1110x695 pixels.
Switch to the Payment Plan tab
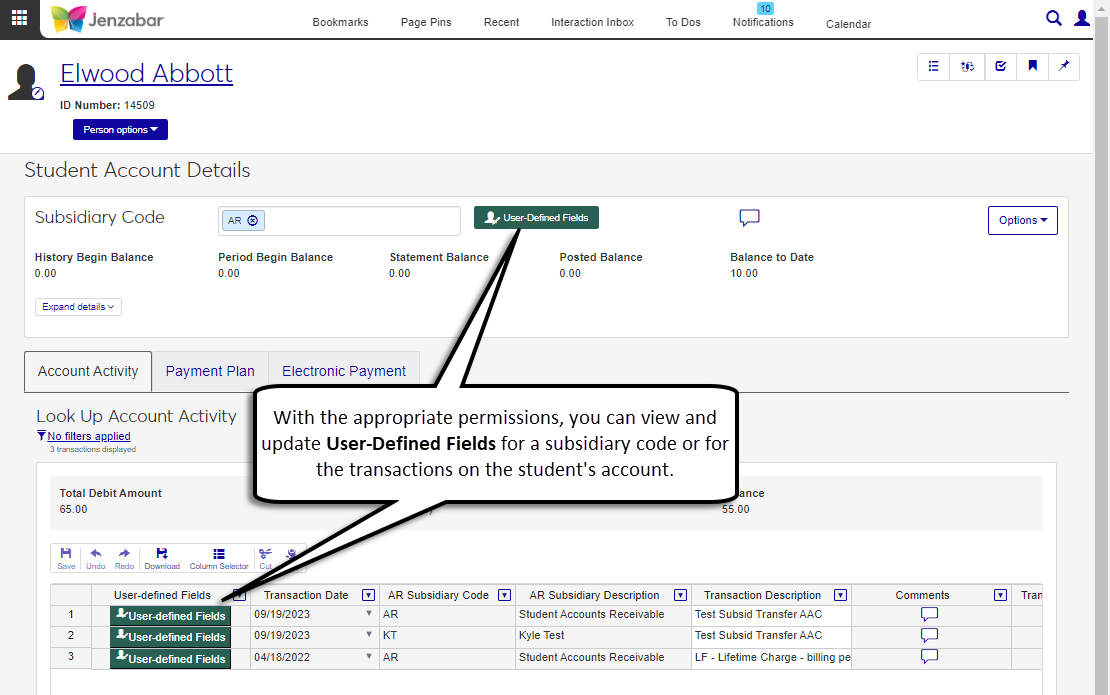(210, 371)
